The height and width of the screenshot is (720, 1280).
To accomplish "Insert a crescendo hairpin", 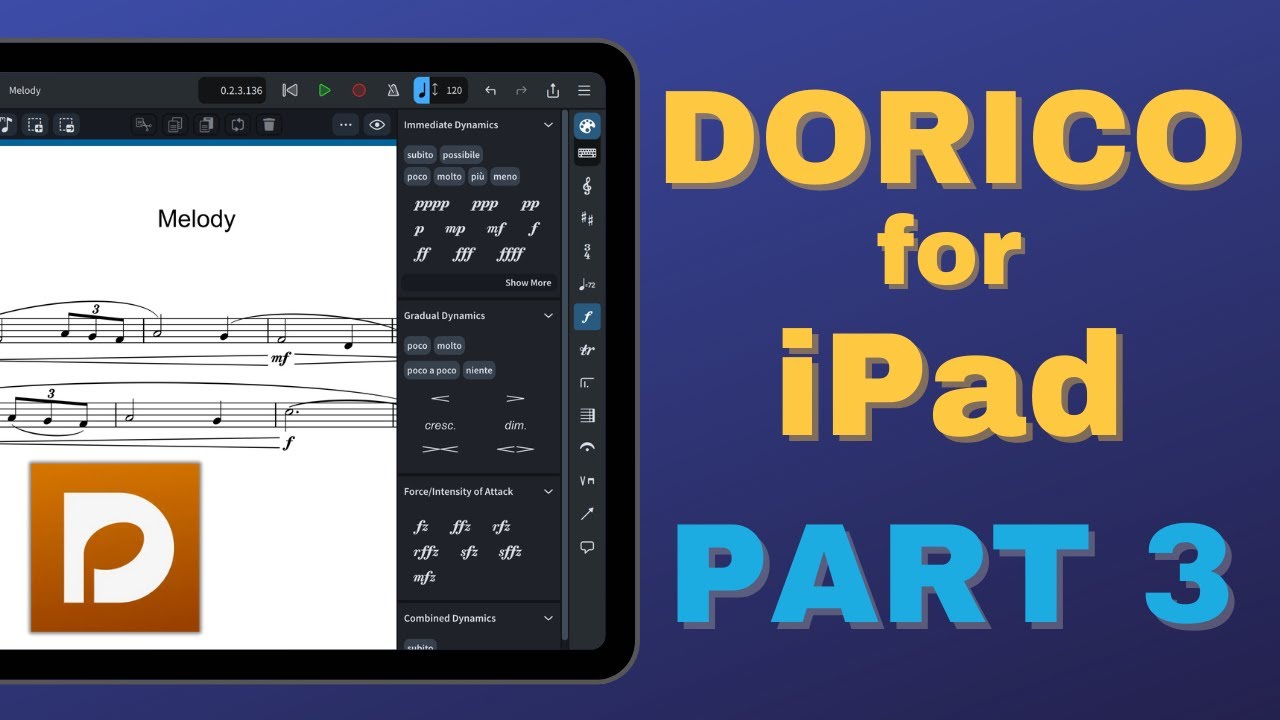I will tap(440, 399).
